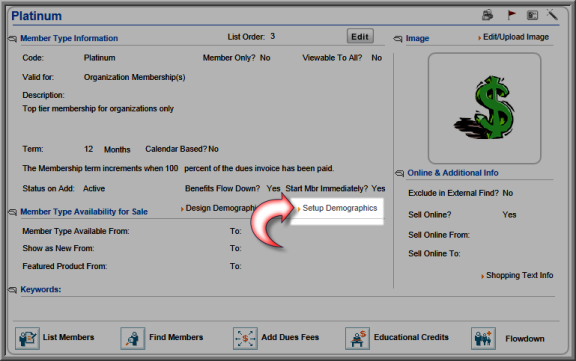The height and width of the screenshot is (361, 576).
Task: Click the Code value Platinum
Action: click(x=100, y=58)
